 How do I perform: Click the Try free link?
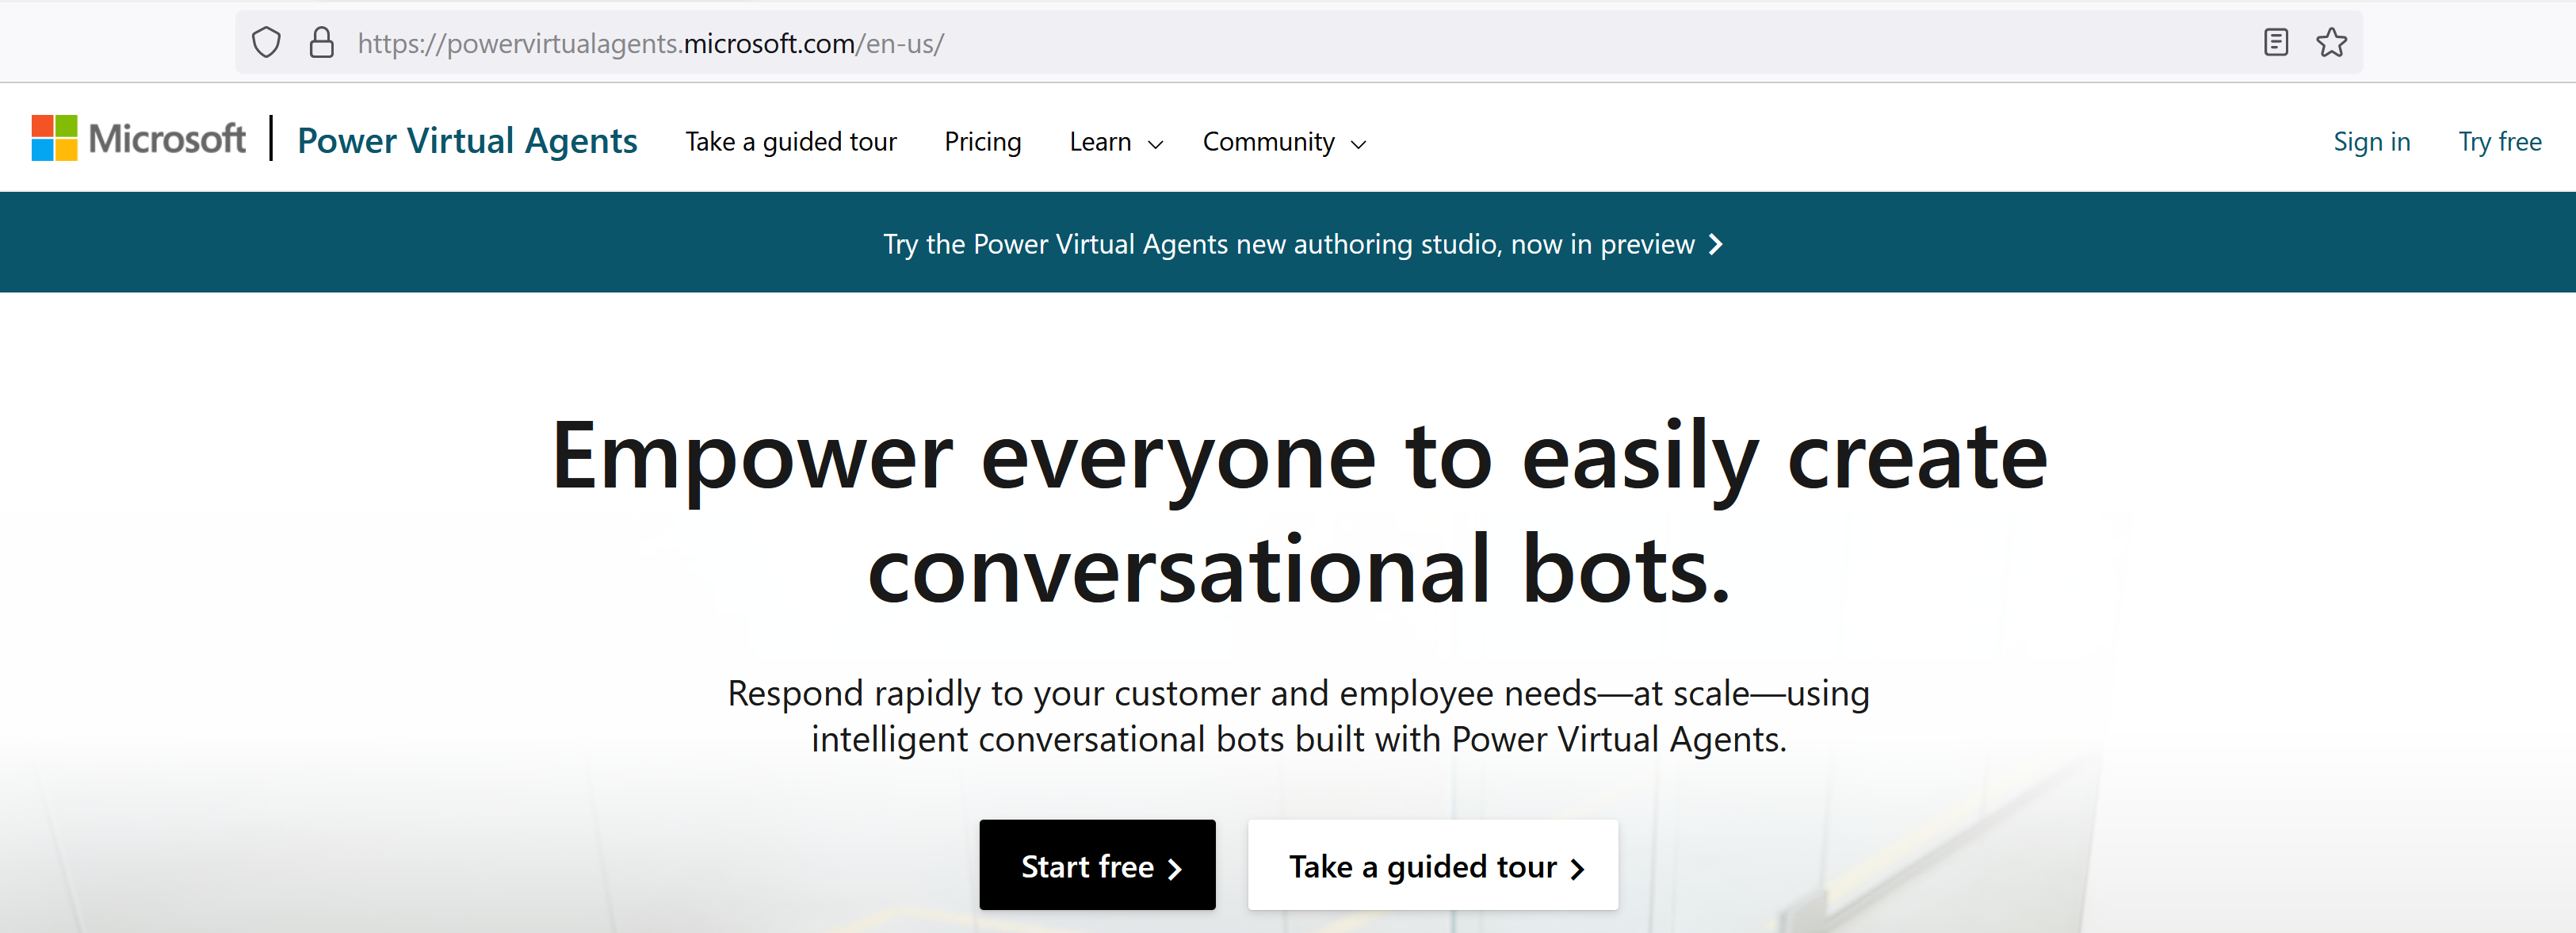click(x=2499, y=142)
